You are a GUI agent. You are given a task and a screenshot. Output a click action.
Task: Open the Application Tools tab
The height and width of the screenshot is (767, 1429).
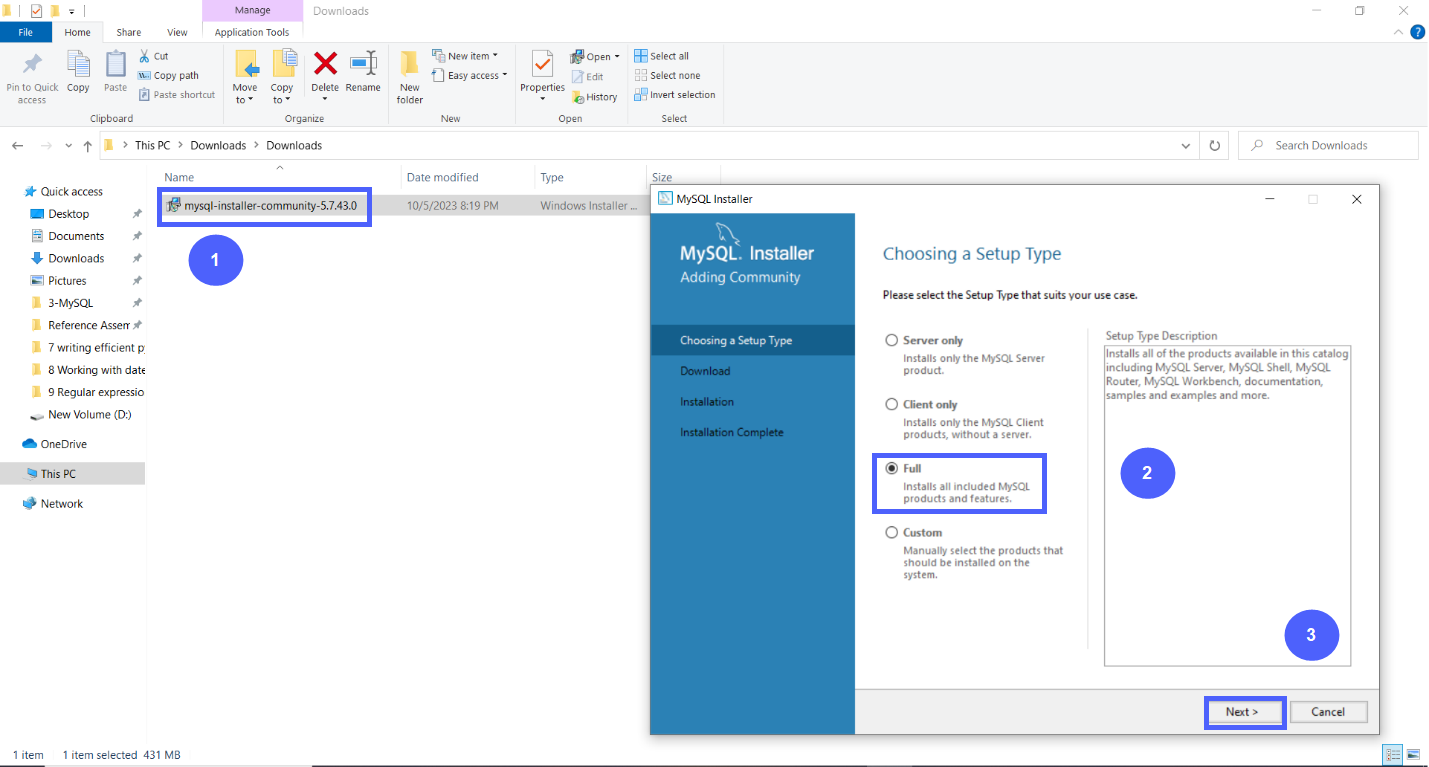(x=252, y=32)
